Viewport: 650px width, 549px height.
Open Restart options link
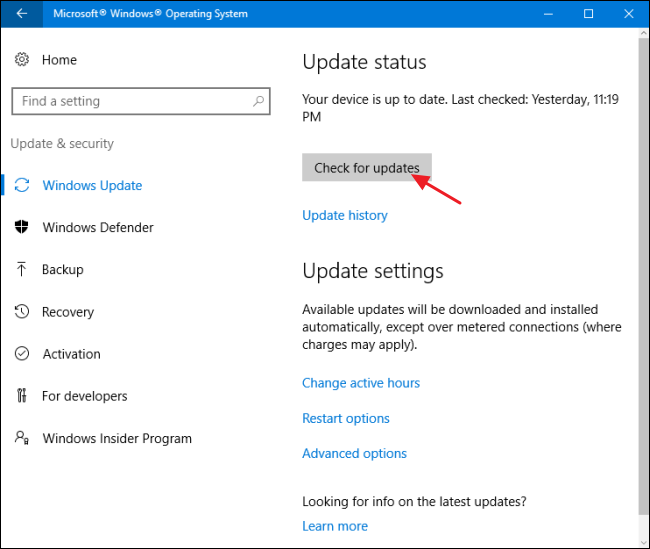click(346, 418)
